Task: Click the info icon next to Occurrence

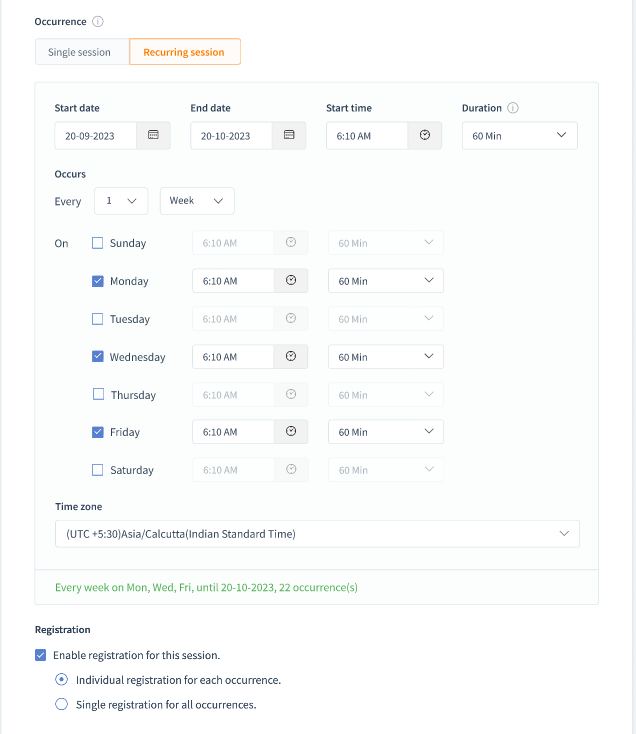Action: click(x=98, y=21)
